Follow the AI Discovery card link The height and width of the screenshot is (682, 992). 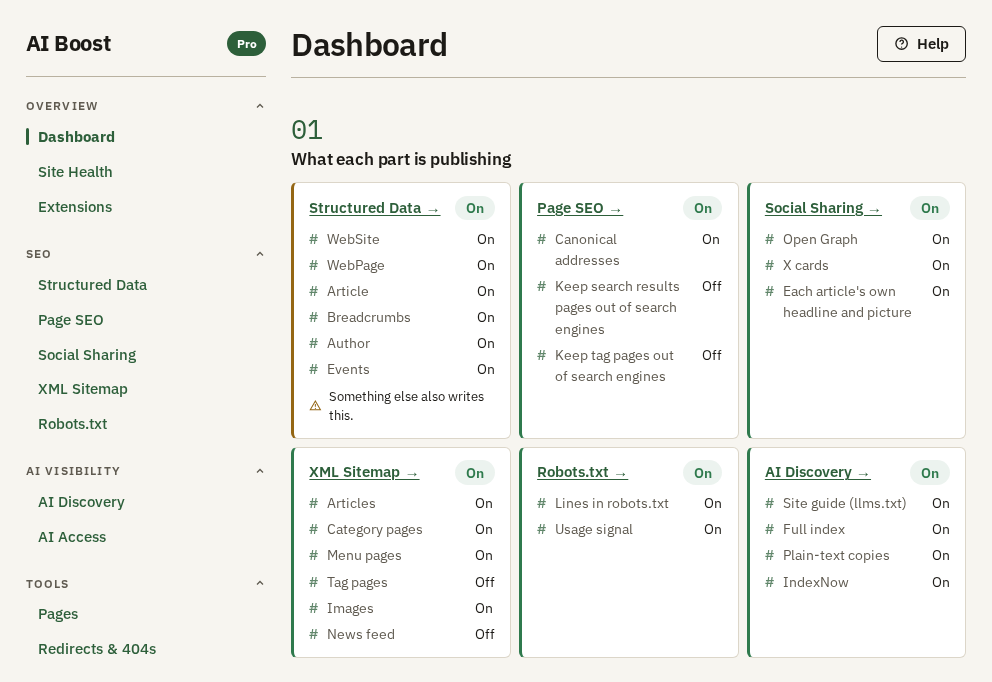pyautogui.click(x=817, y=473)
